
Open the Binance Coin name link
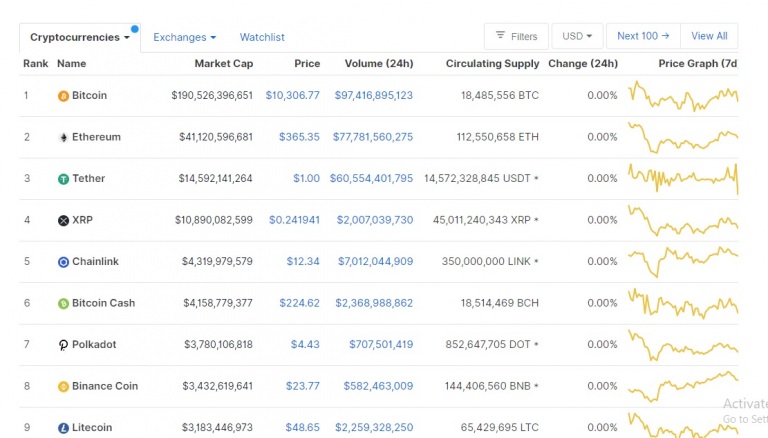(x=105, y=386)
